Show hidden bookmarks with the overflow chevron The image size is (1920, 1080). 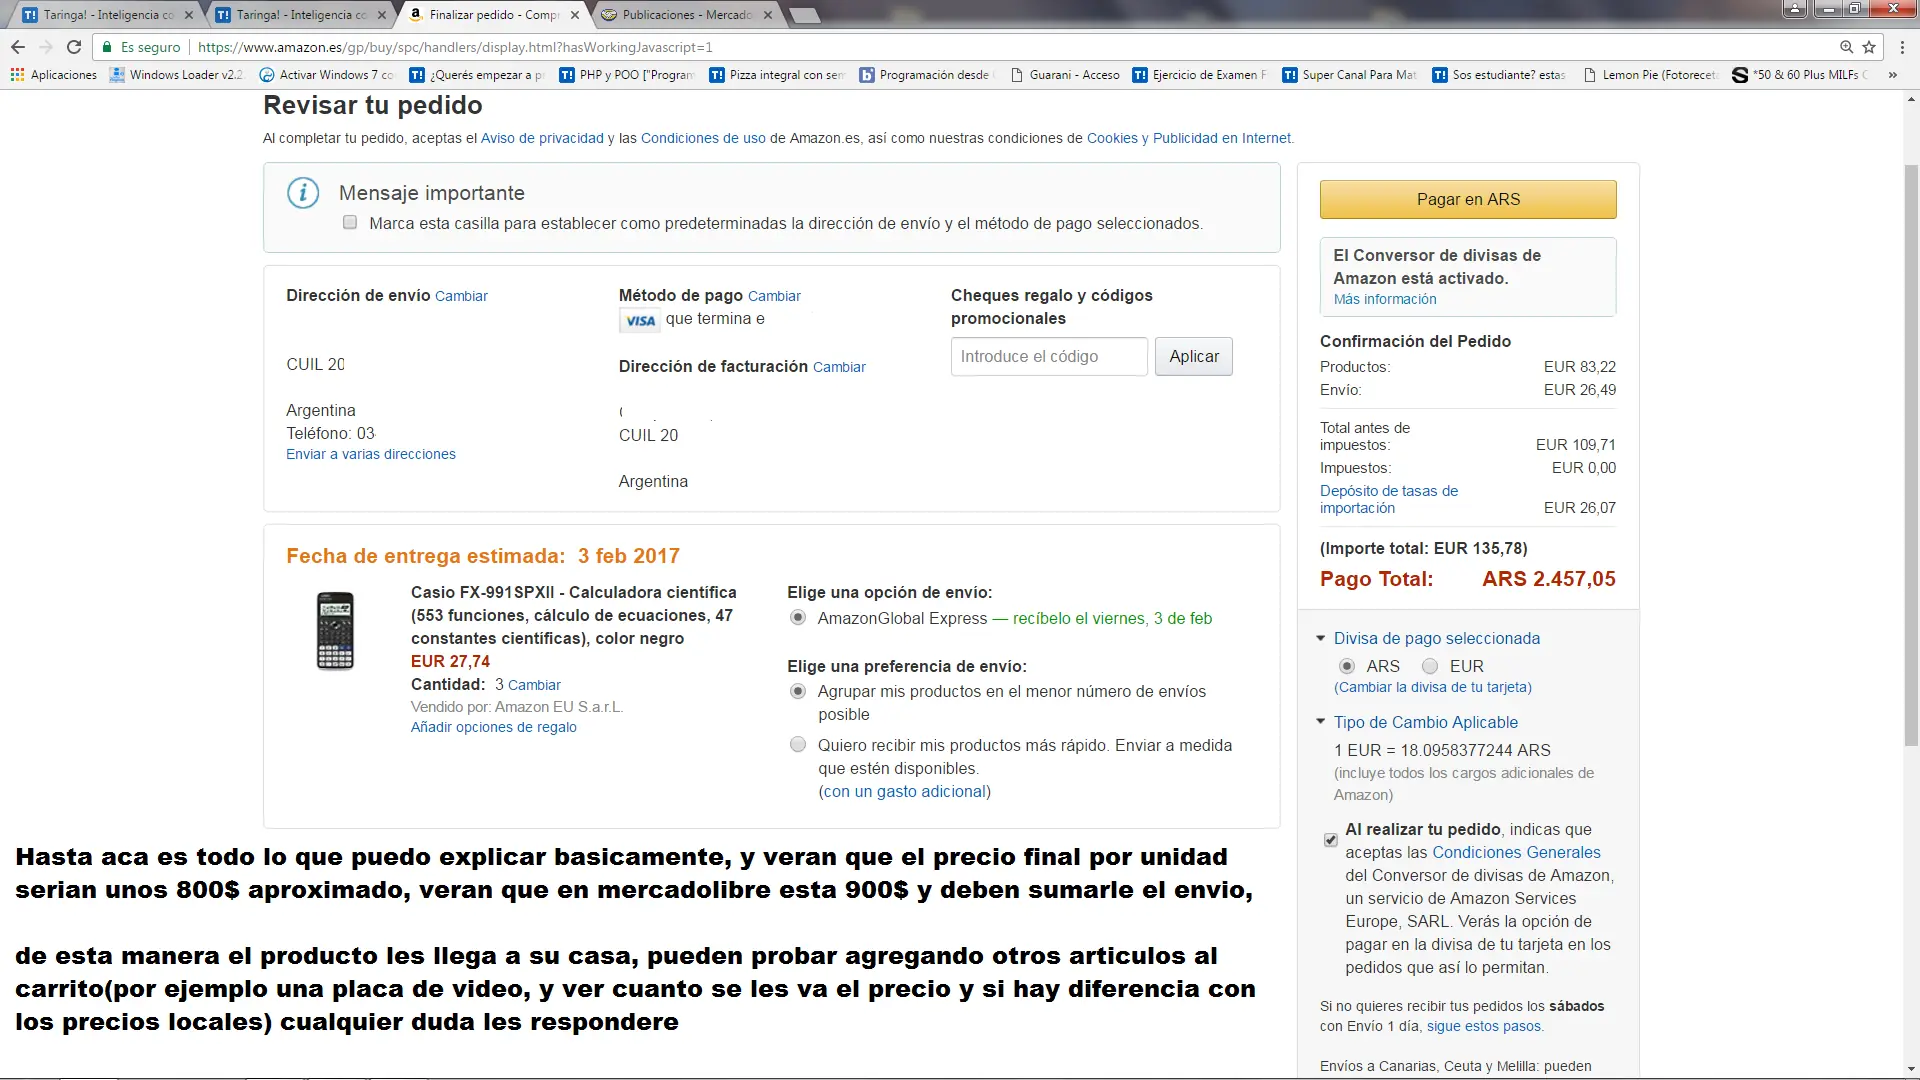pos(1892,75)
